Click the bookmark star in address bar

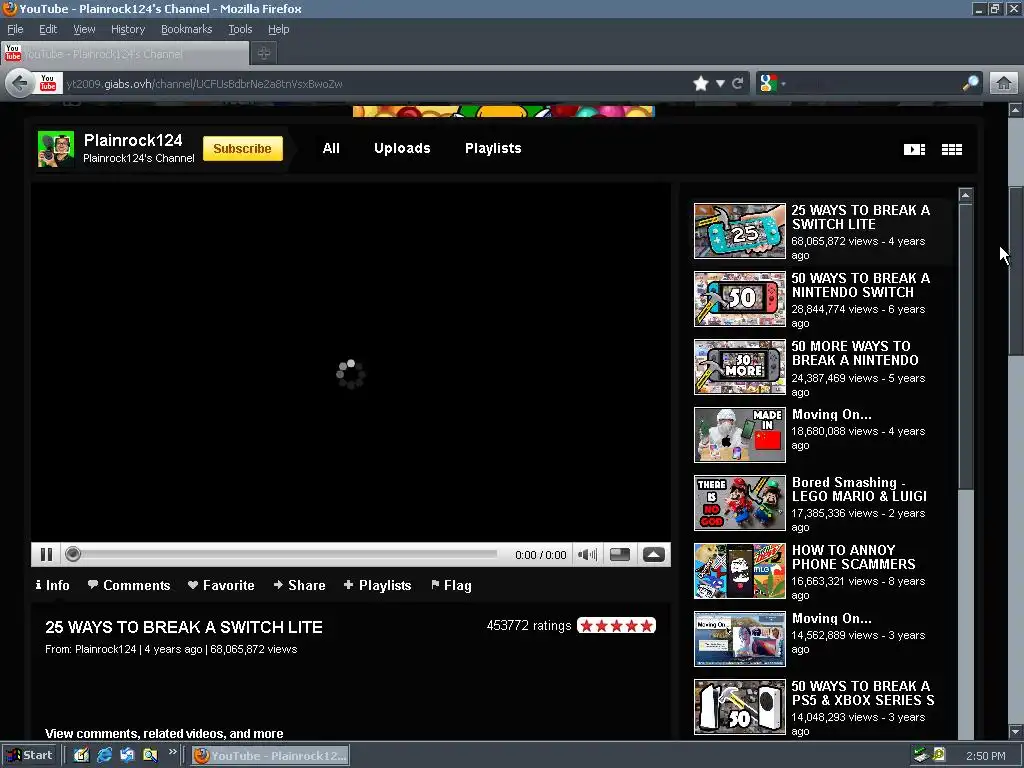tap(701, 84)
